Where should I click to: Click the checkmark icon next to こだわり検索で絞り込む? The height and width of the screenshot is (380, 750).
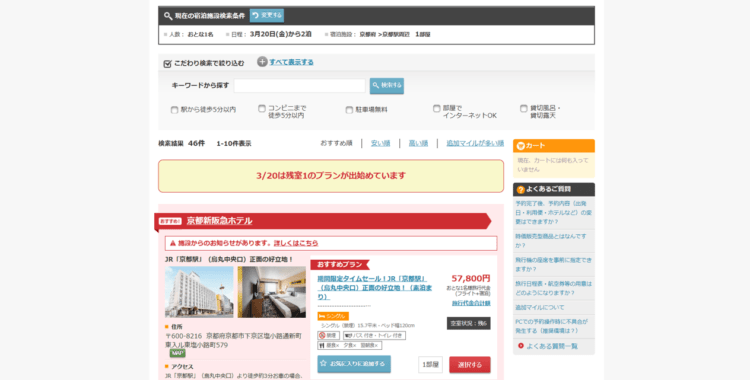[x=167, y=63]
